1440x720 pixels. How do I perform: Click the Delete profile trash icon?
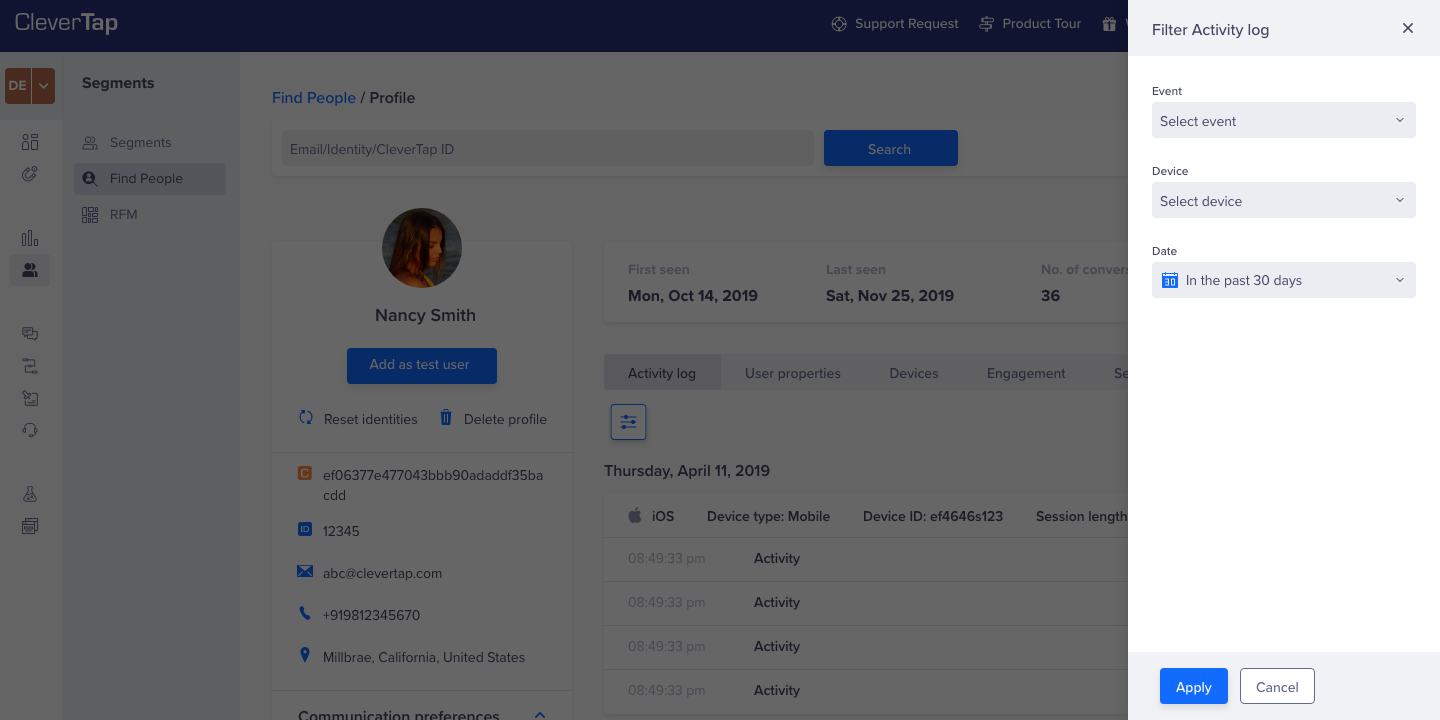(446, 418)
